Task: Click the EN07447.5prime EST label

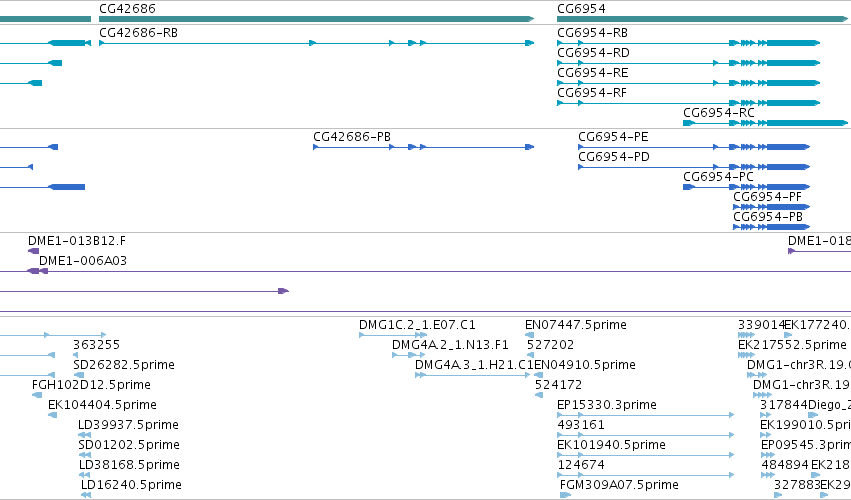Action: click(576, 325)
